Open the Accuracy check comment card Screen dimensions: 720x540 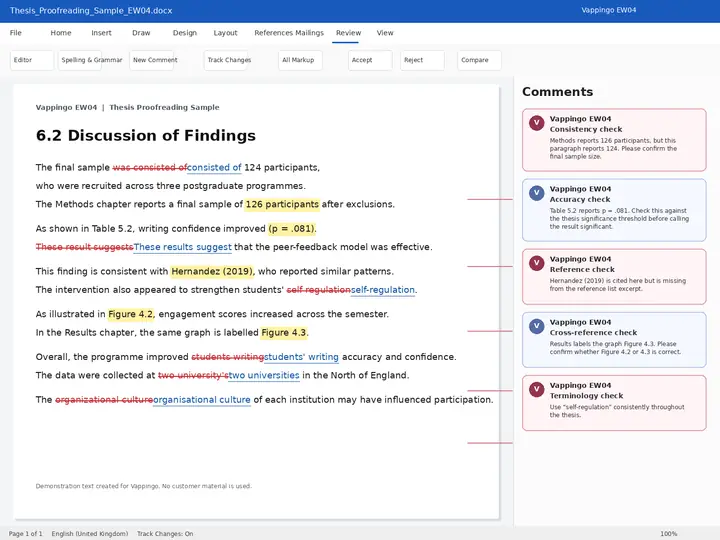click(x=614, y=210)
